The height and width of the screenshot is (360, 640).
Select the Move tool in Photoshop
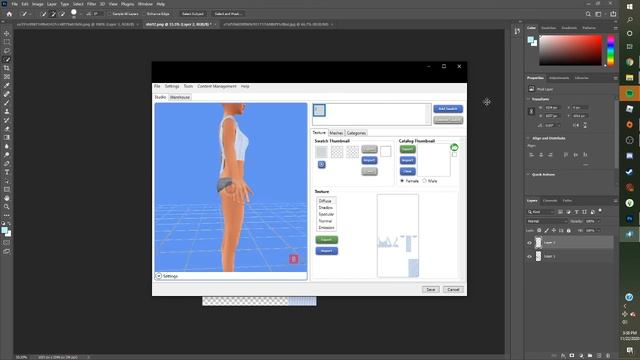click(7, 33)
